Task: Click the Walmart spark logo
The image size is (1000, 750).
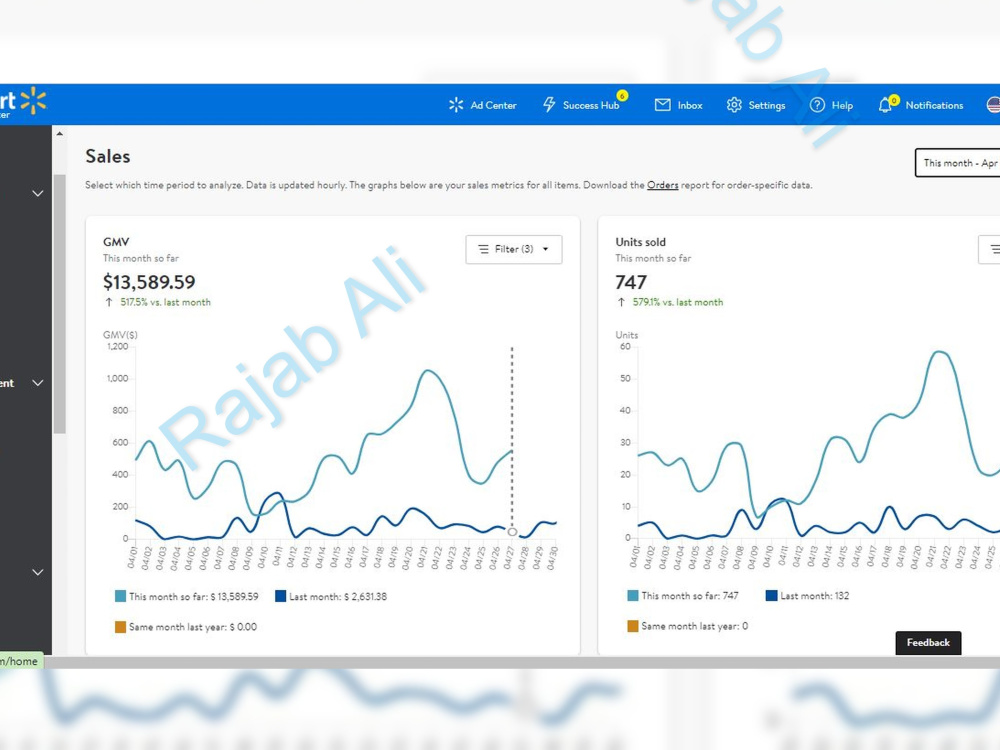Action: 33,101
